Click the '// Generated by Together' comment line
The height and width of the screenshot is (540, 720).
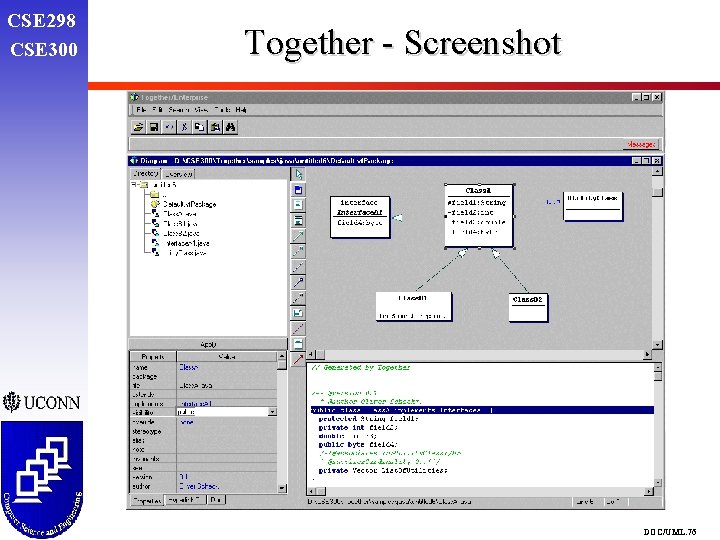click(360, 367)
